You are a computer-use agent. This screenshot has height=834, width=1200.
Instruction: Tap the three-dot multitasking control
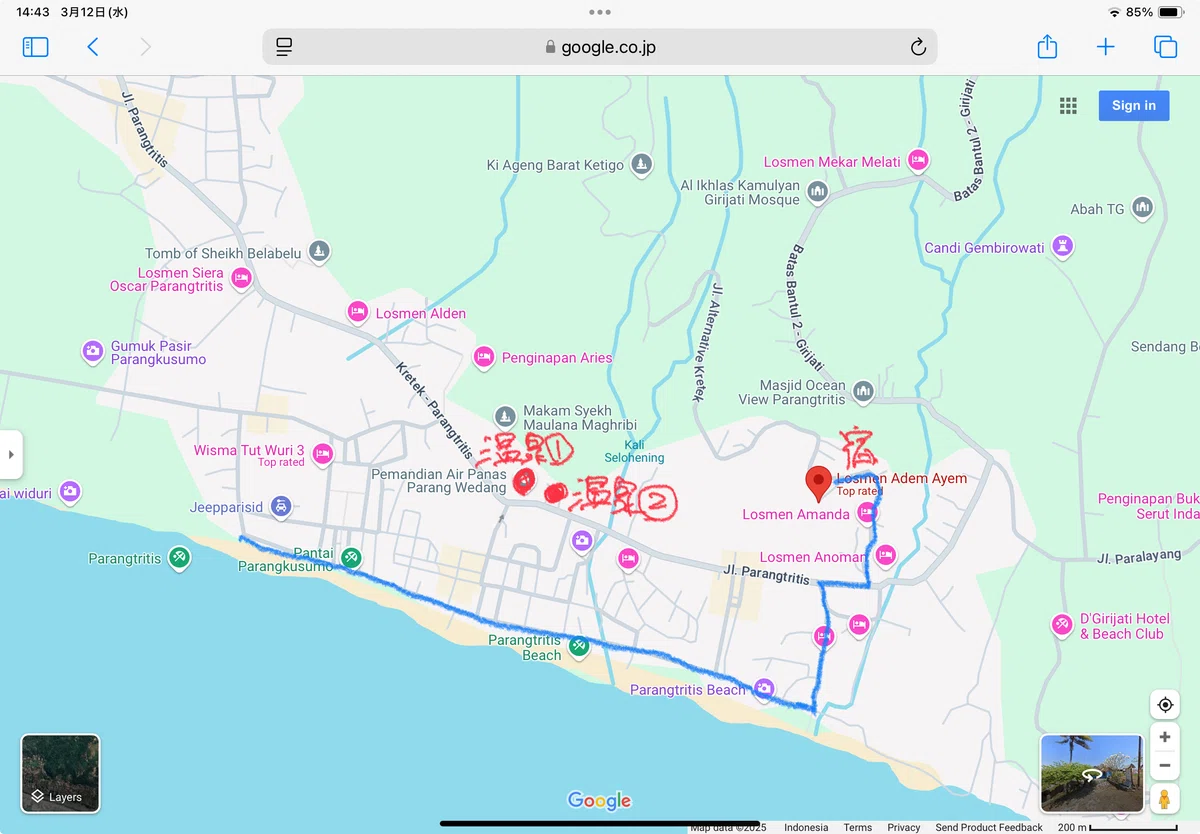[600, 12]
